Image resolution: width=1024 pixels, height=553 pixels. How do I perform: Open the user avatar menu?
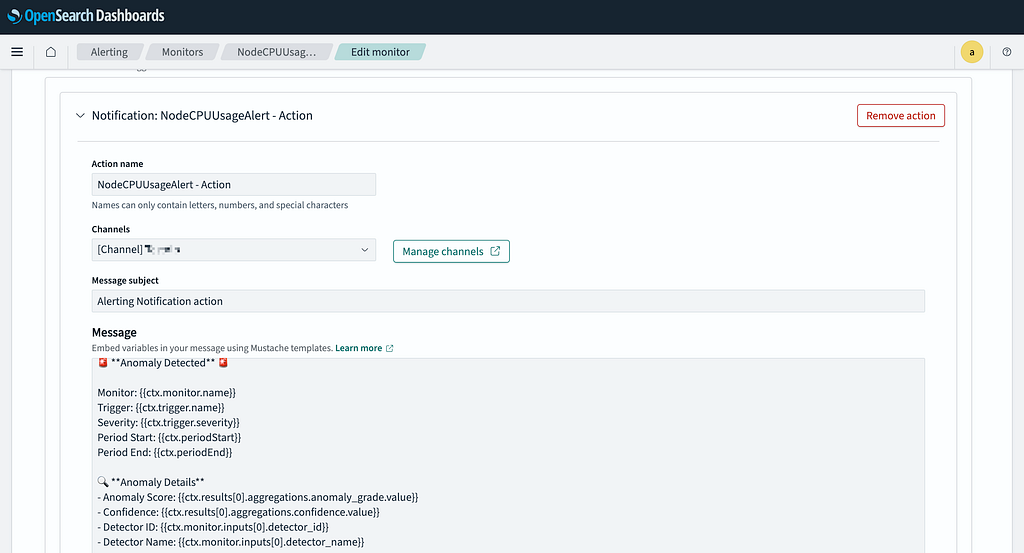(972, 52)
